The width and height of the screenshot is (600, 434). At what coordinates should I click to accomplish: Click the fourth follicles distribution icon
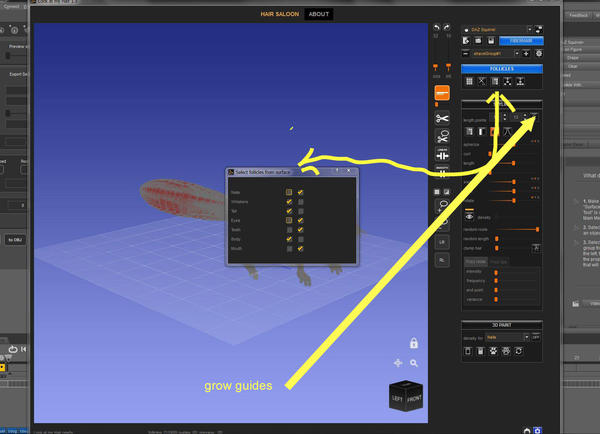click(507, 81)
